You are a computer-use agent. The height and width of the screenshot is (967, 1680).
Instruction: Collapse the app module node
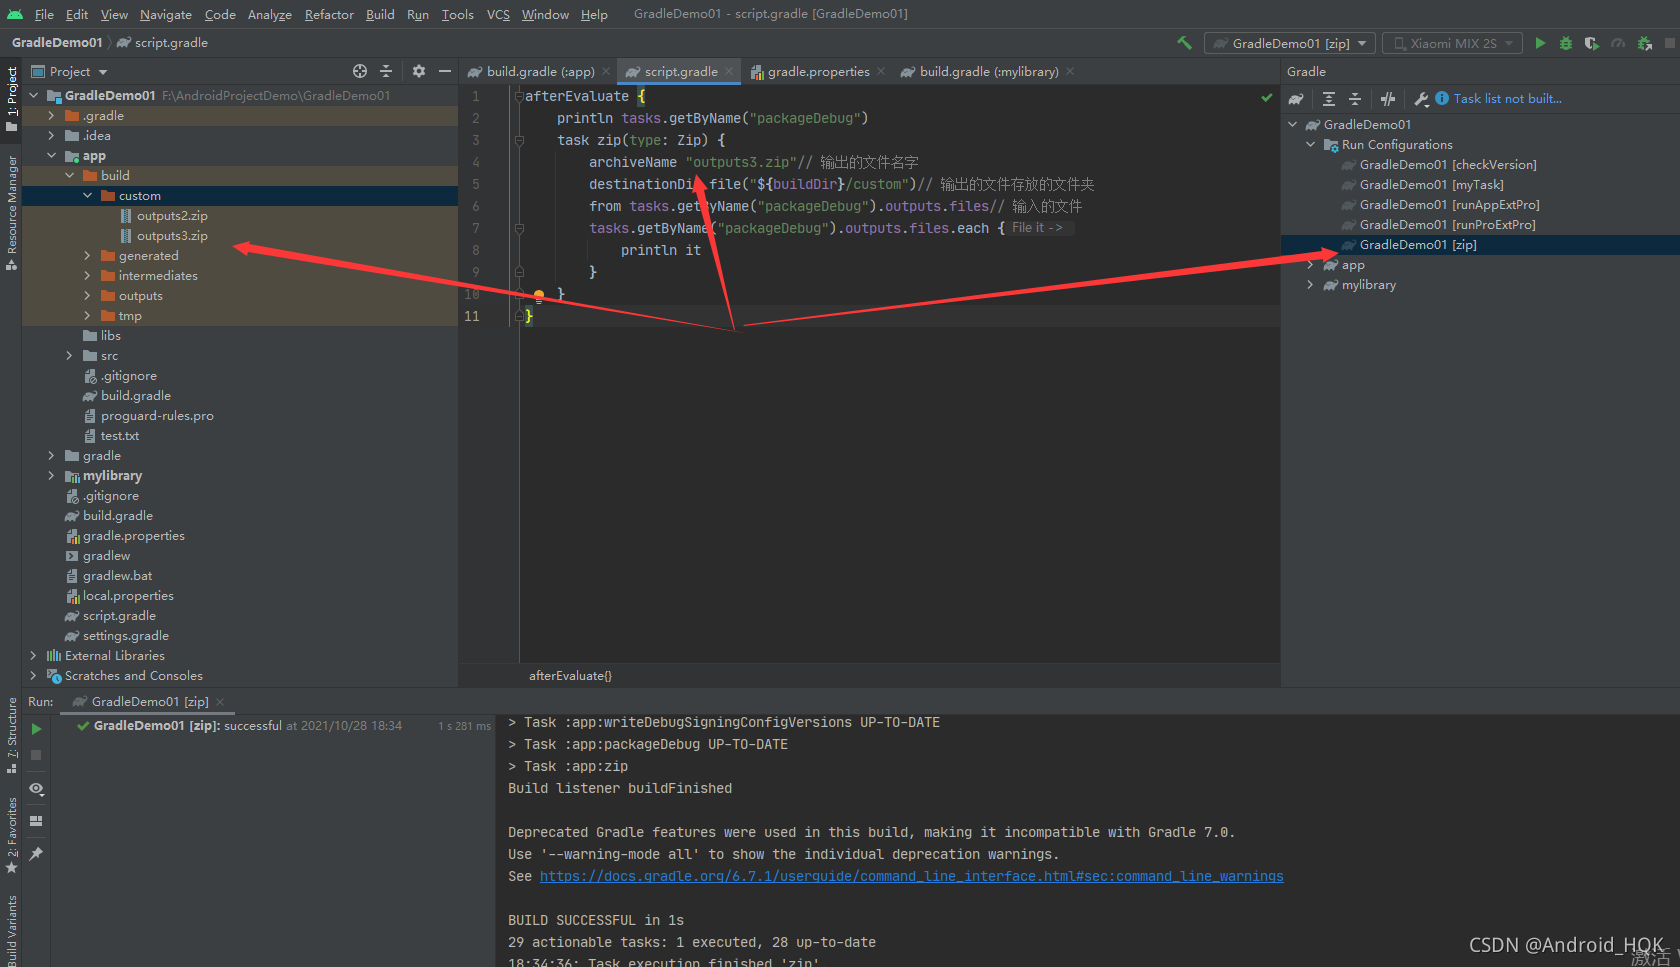tap(52, 156)
